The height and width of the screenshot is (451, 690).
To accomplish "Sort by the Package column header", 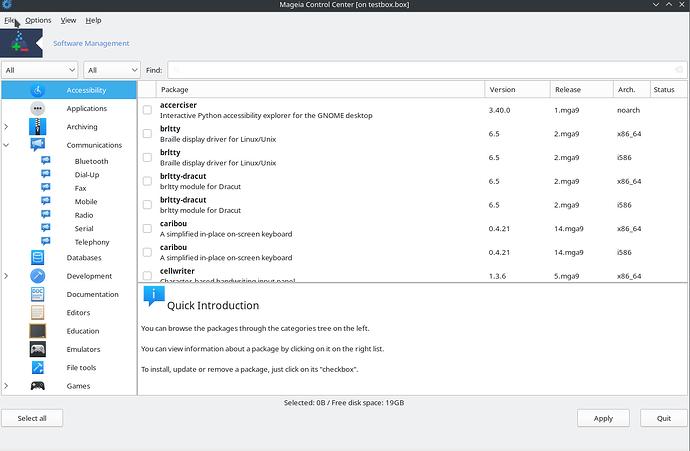I will click(320, 89).
